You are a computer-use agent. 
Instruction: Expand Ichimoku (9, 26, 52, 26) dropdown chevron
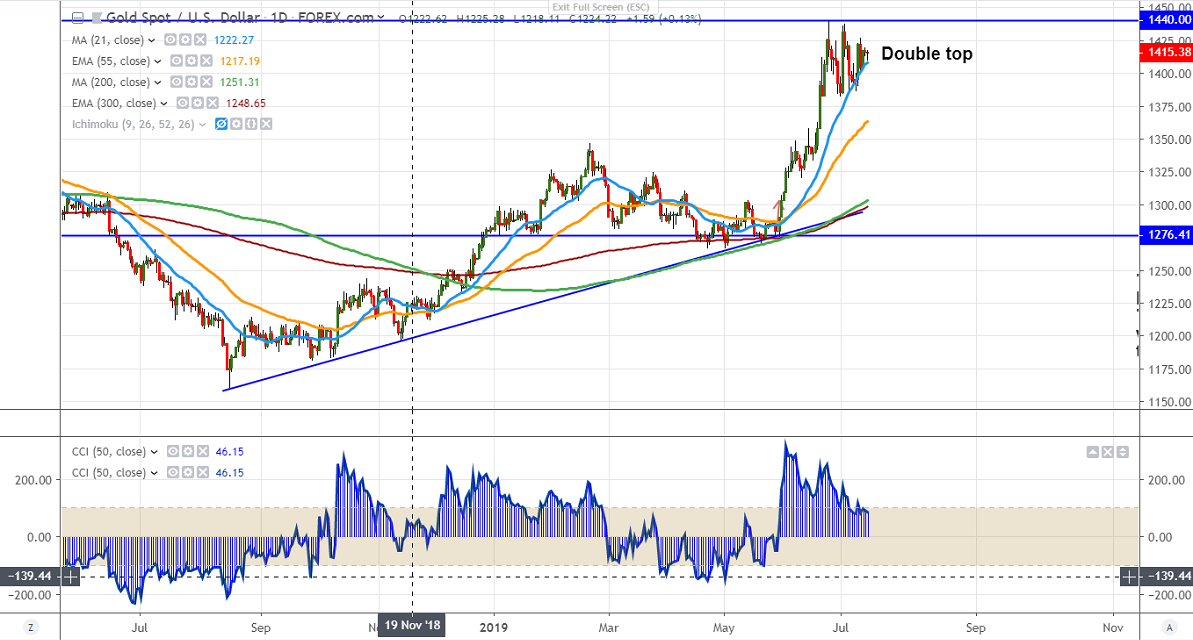pyautogui.click(x=202, y=125)
